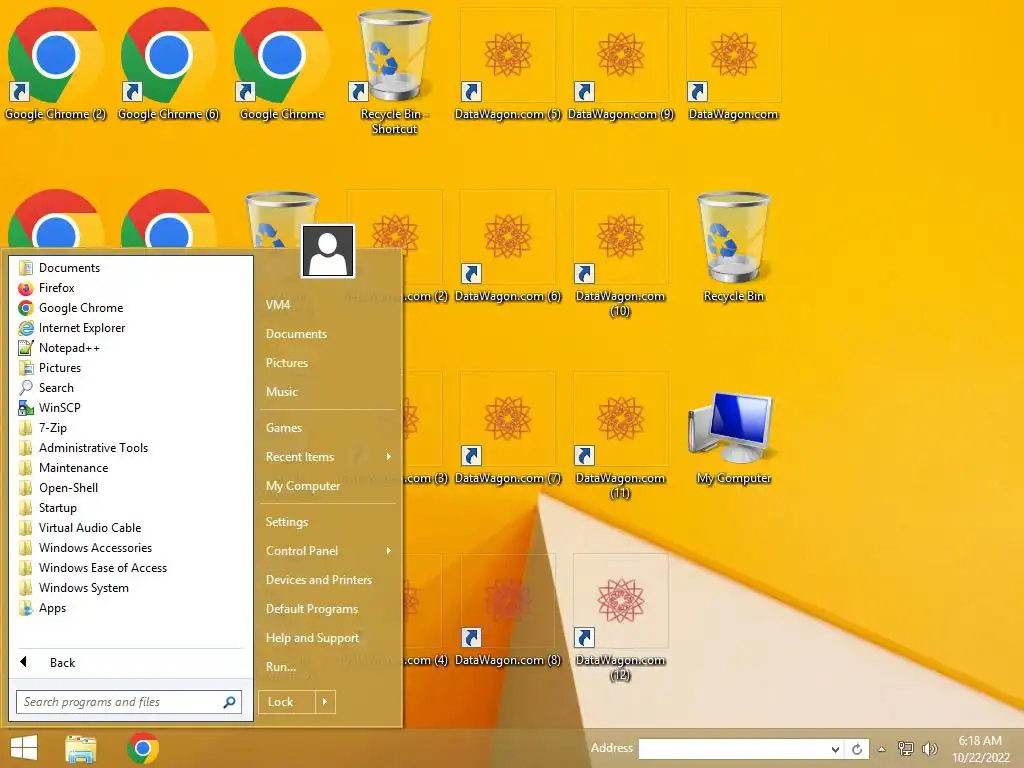
Task: Click the taskbar Address input field
Action: click(732, 749)
